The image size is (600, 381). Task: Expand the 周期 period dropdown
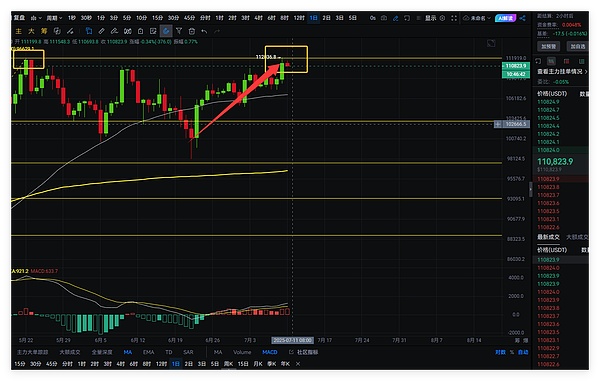[54, 18]
